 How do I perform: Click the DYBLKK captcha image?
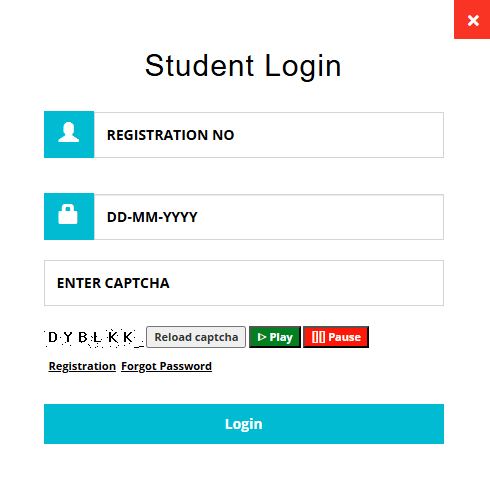[x=95, y=338]
